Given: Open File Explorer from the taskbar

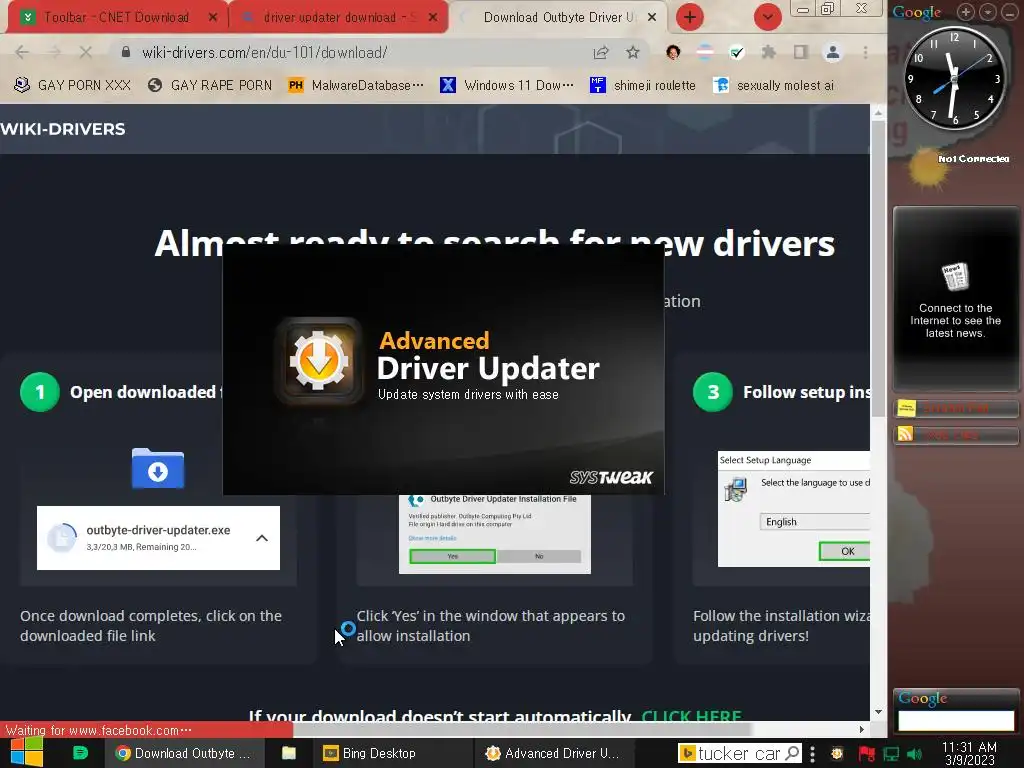Looking at the screenshot, I should [x=289, y=753].
